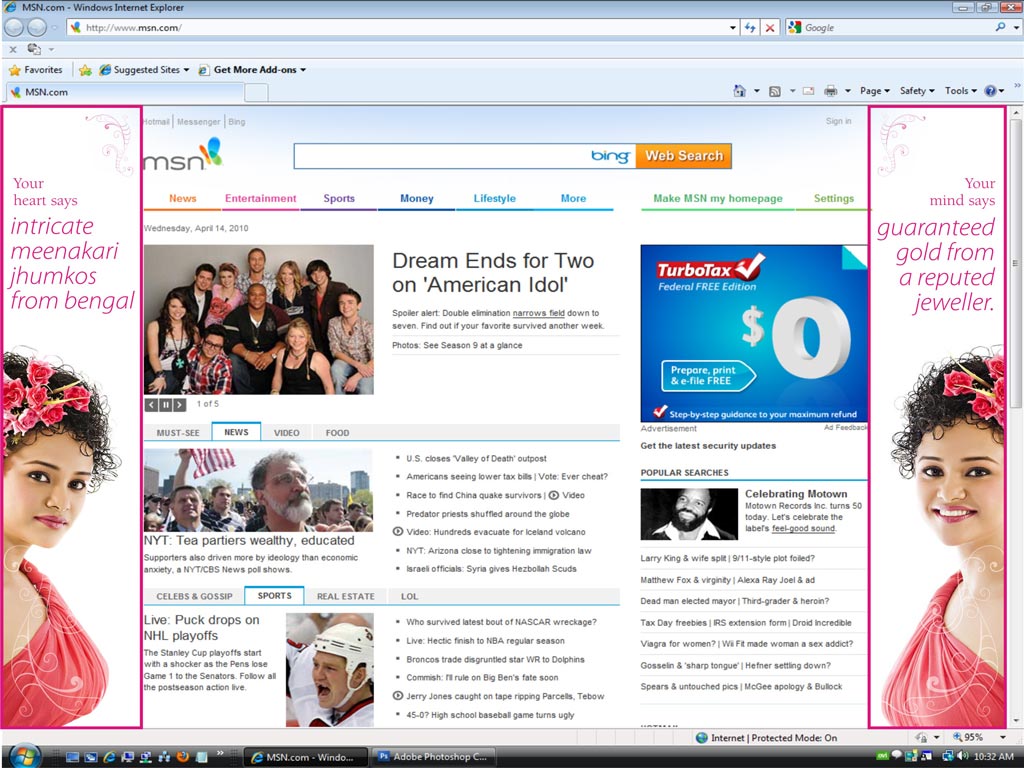Expand Get More Add-ons dropdown
This screenshot has width=1024, height=768.
pyautogui.click(x=303, y=70)
